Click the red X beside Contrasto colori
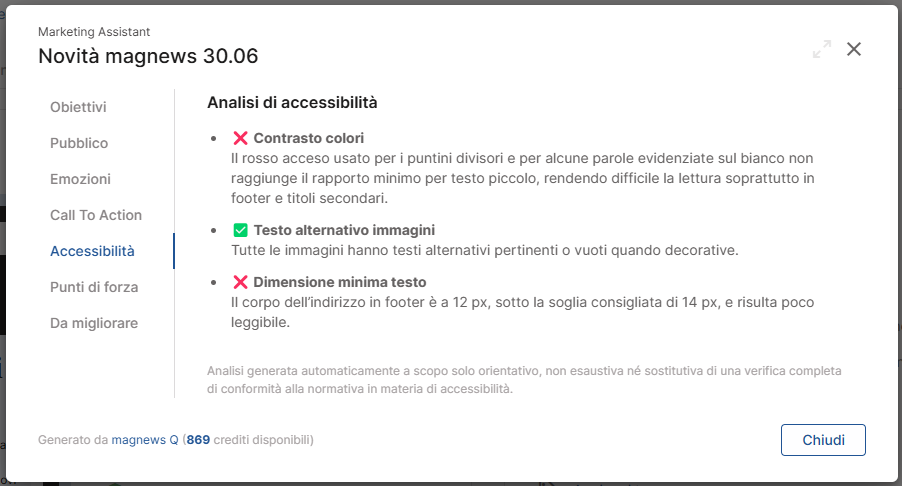Viewport: 902px width, 486px height. pyautogui.click(x=240, y=138)
